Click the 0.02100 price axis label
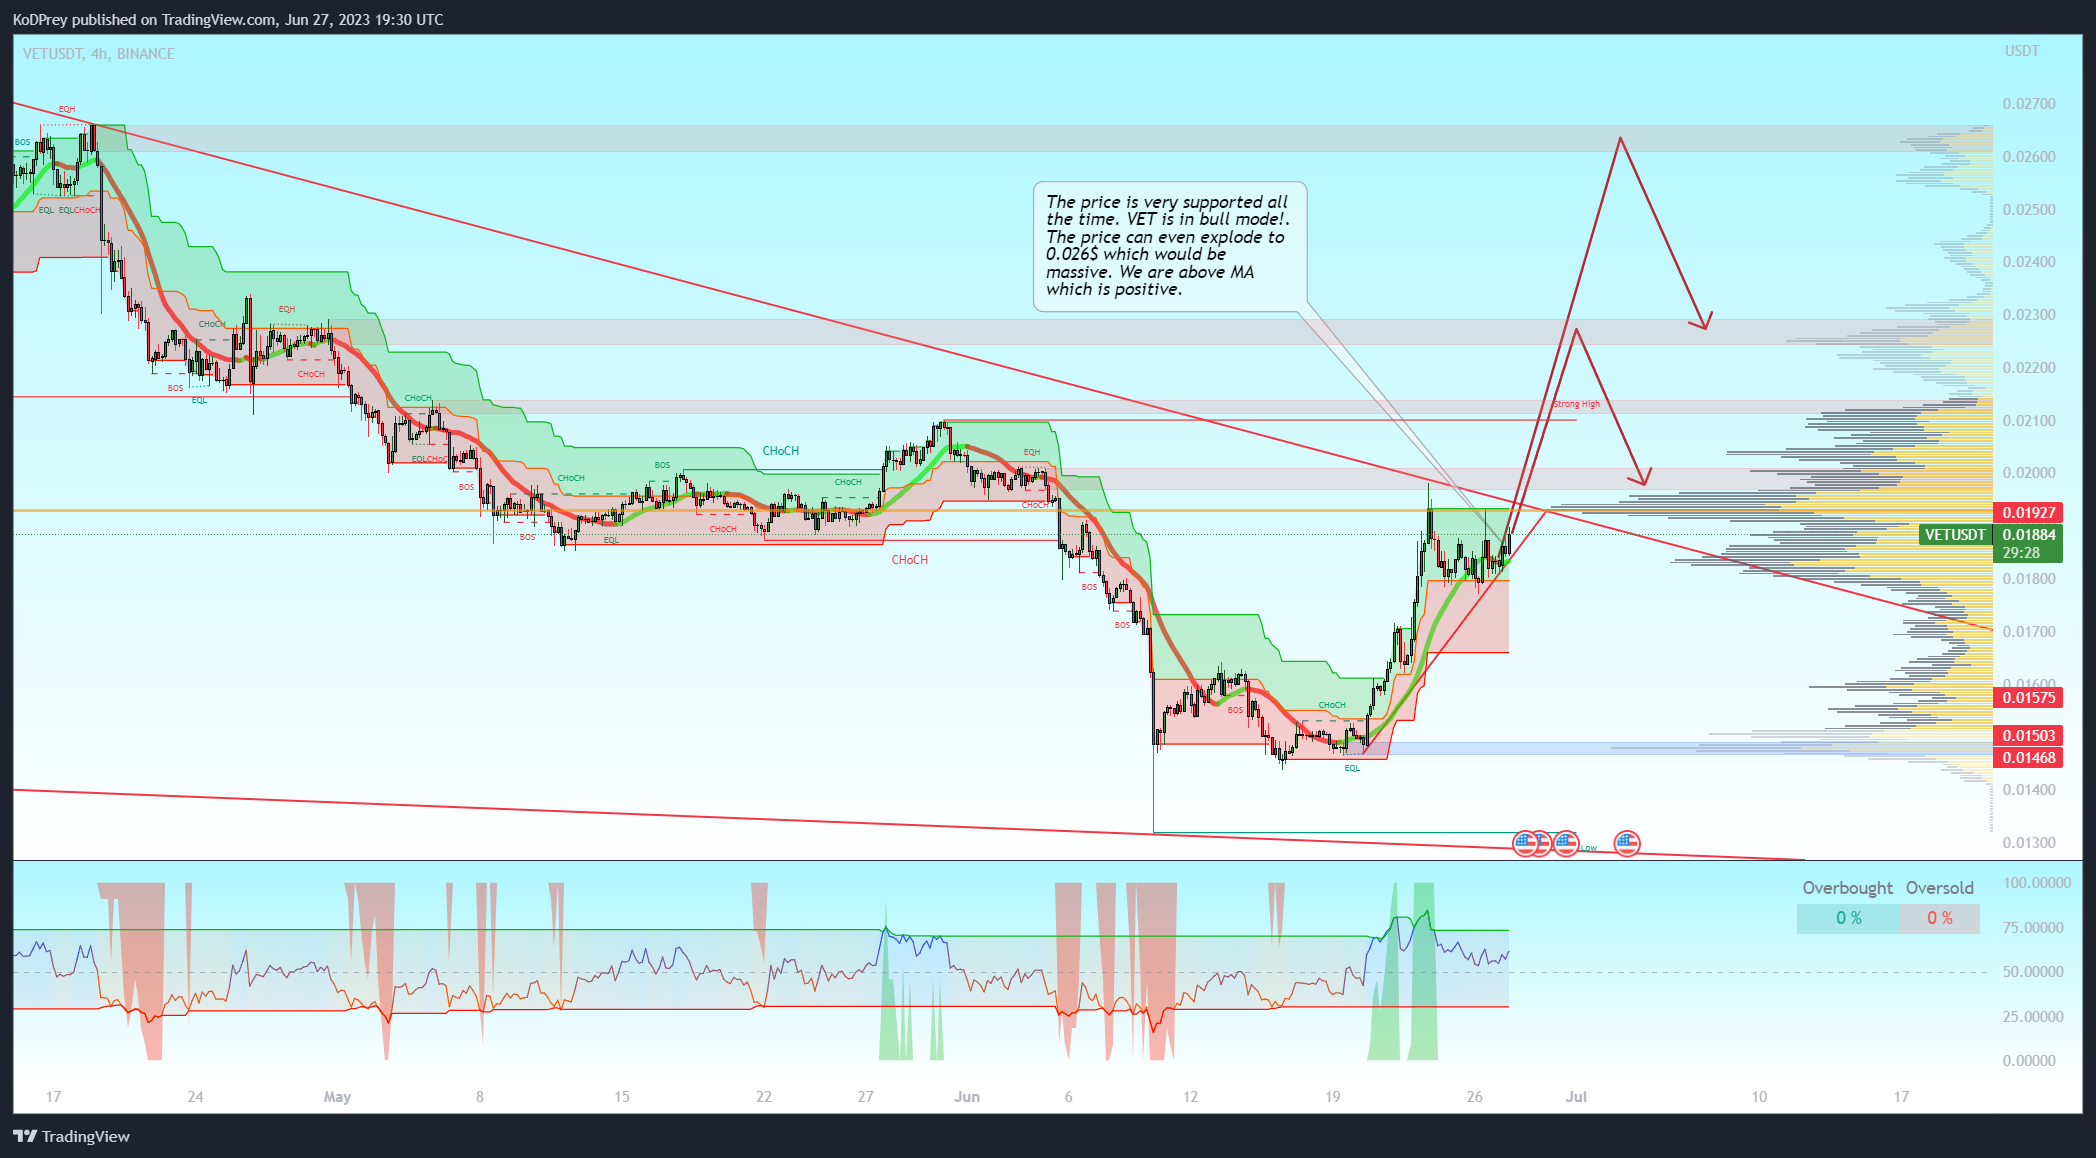The height and width of the screenshot is (1158, 2096). pos(2029,421)
